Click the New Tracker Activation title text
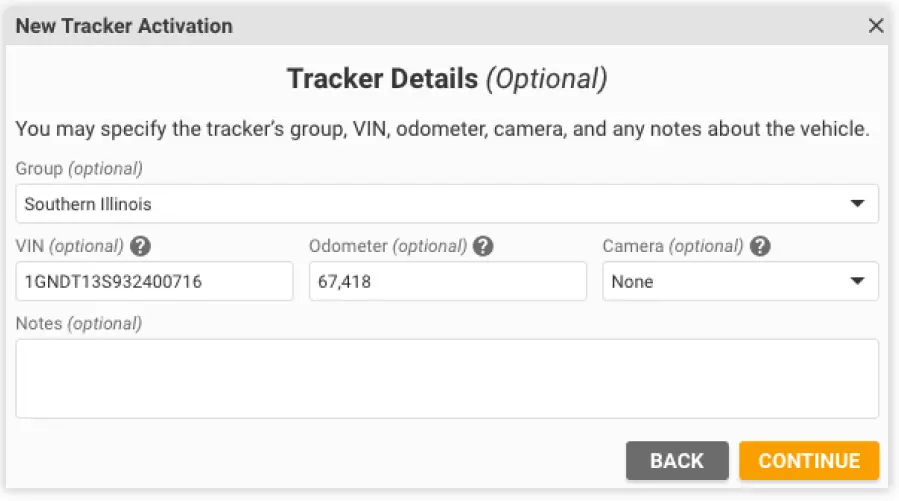This screenshot has height=501, width=899. (x=124, y=26)
